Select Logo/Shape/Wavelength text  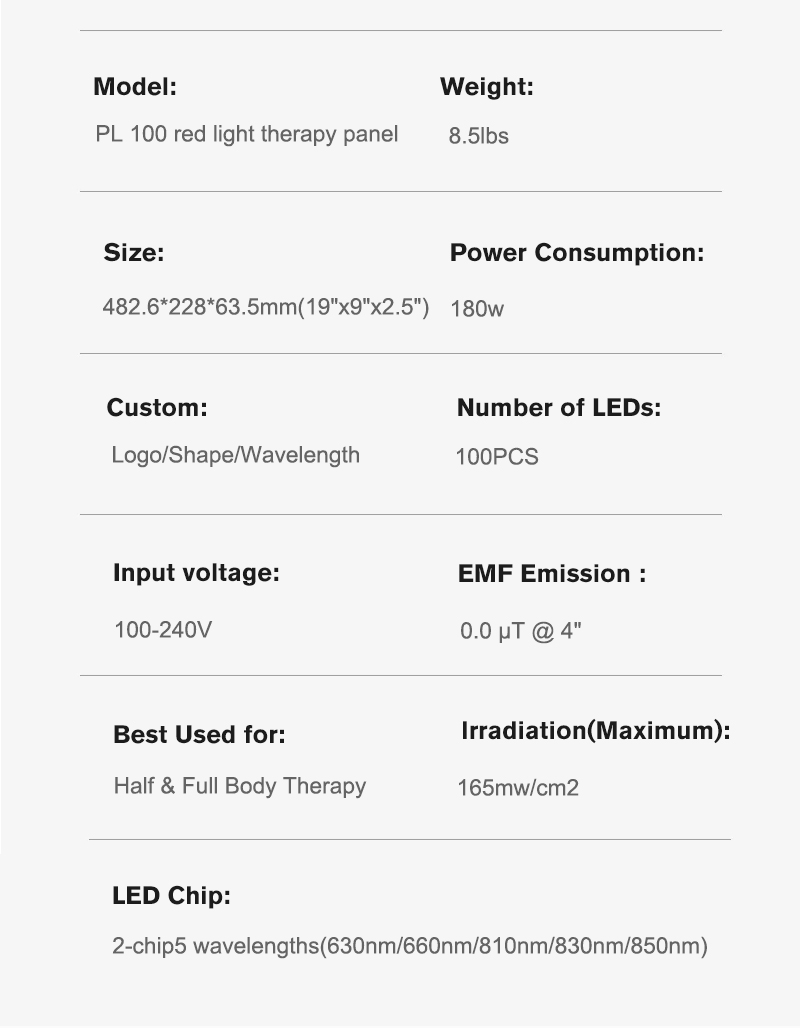(235, 455)
